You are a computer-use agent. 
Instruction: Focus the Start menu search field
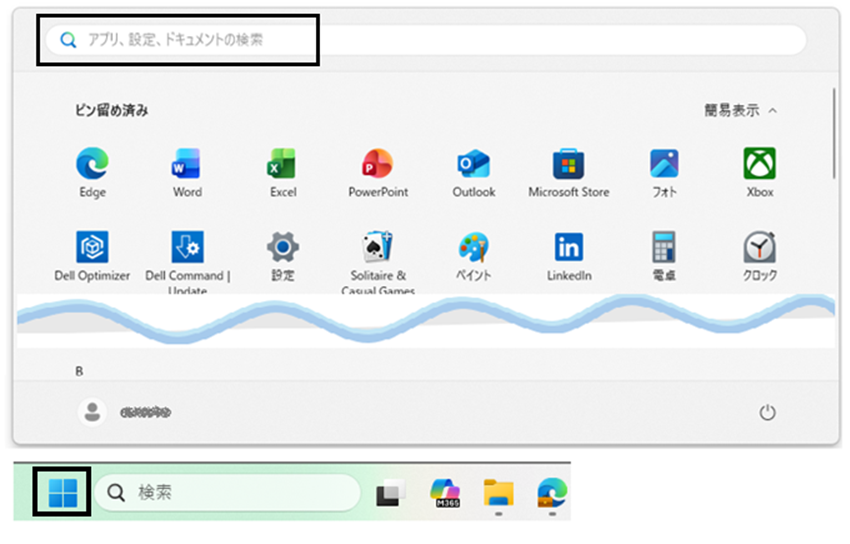click(426, 40)
